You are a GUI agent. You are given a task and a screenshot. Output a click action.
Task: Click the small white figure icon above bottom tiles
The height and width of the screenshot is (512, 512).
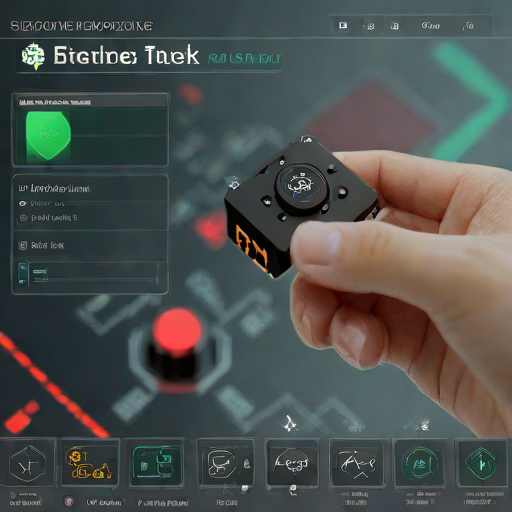point(290,424)
